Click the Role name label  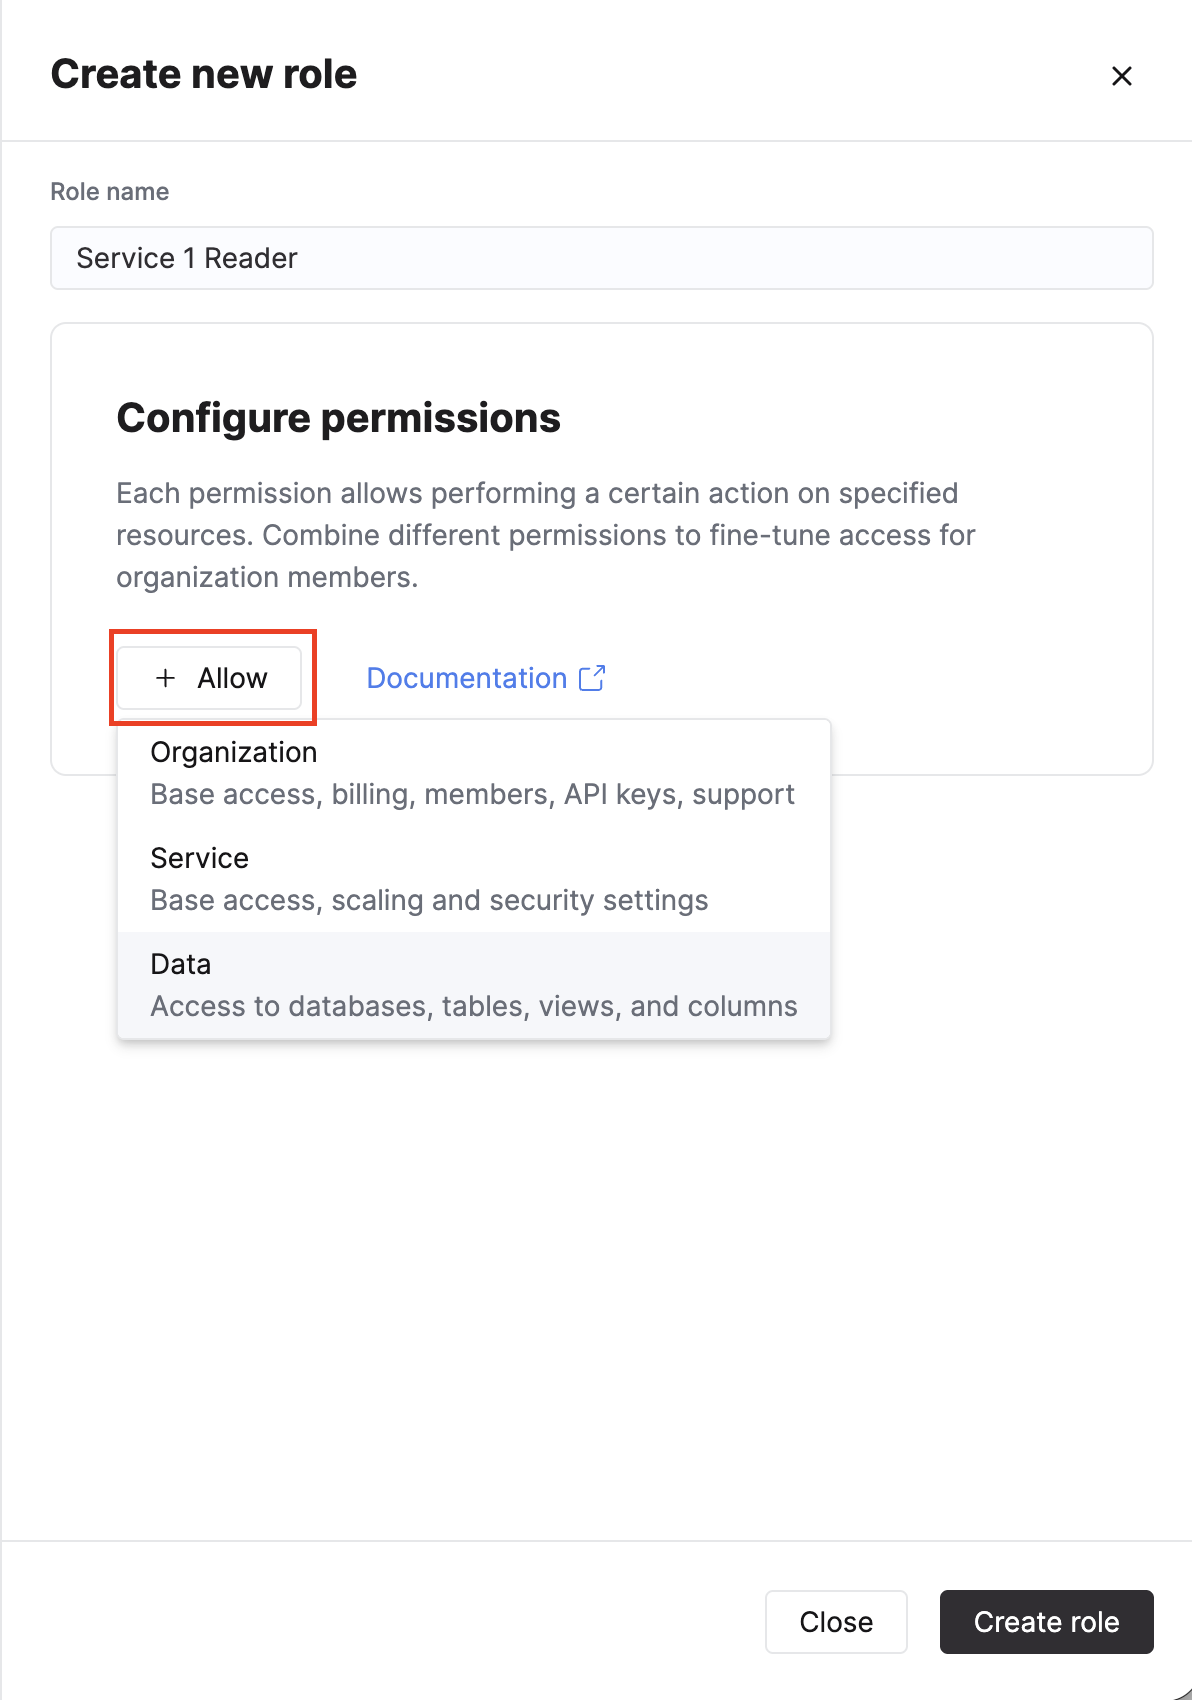click(x=110, y=192)
